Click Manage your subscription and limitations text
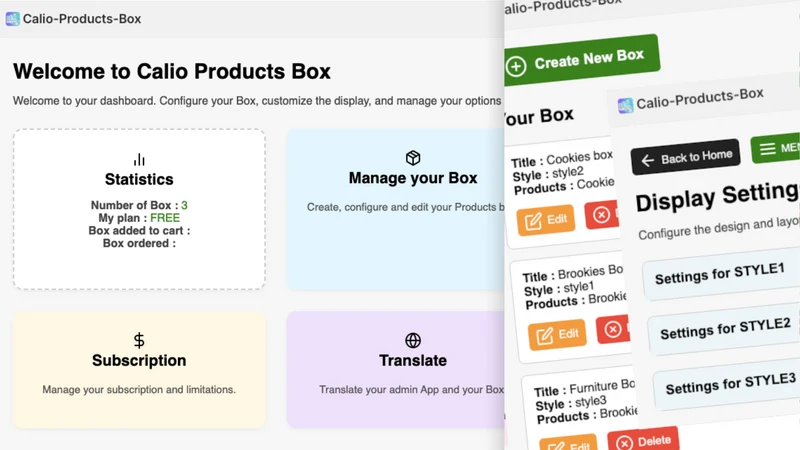 tap(139, 390)
